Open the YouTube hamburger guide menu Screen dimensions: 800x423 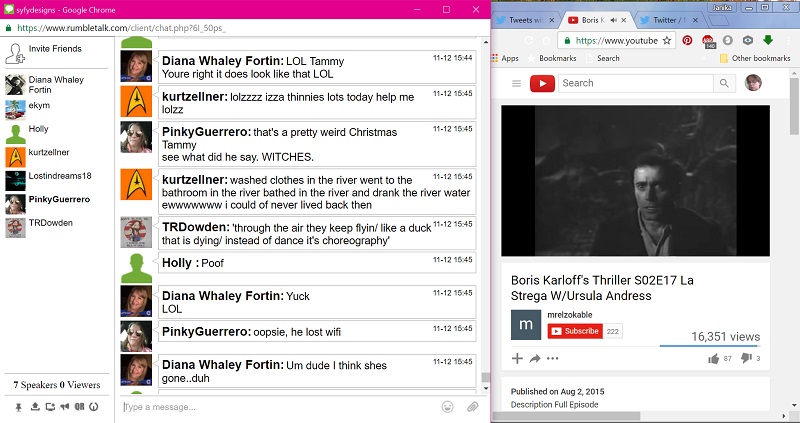[x=516, y=83]
